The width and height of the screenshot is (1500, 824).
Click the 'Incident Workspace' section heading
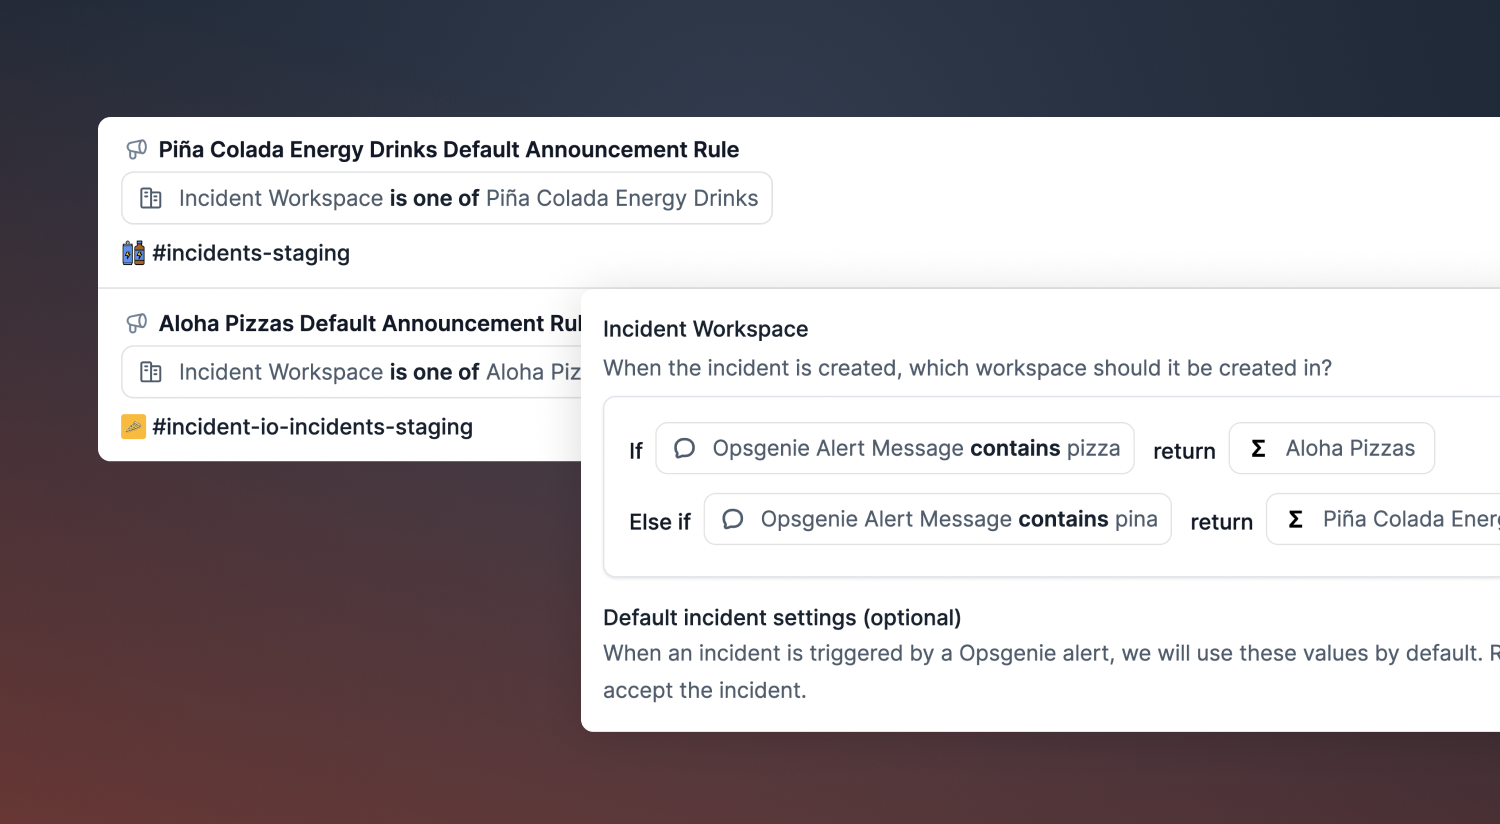pos(705,329)
